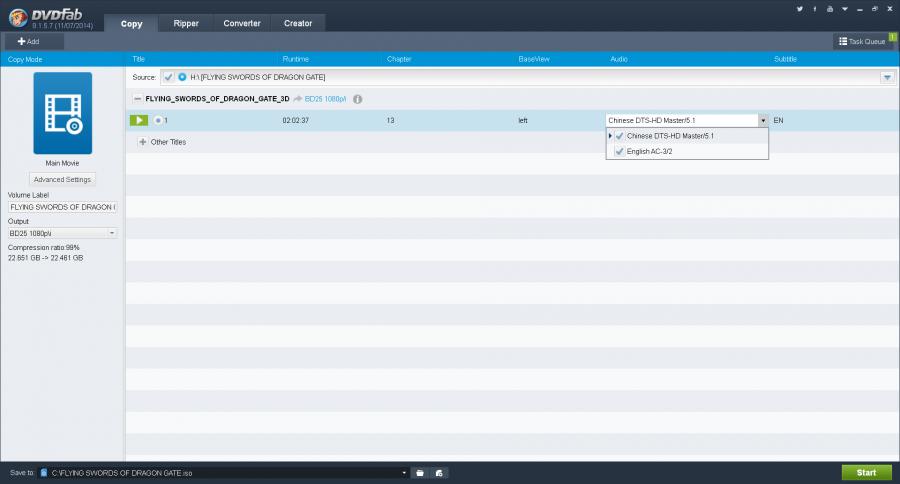Show disc info via the info icon
This screenshot has width=900, height=484.
point(358,99)
